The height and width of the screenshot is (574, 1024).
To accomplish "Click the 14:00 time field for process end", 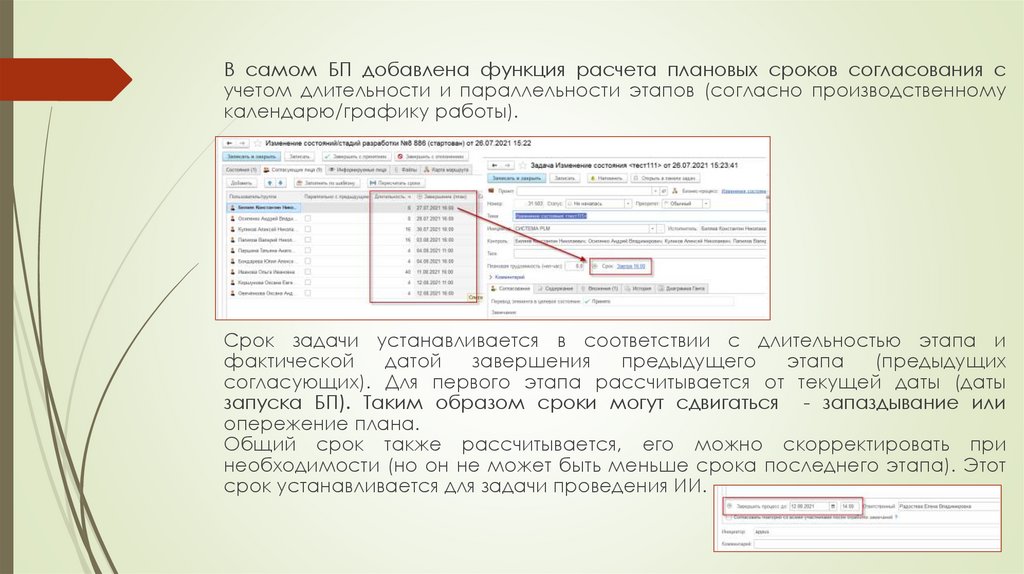I will pyautogui.click(x=848, y=506).
